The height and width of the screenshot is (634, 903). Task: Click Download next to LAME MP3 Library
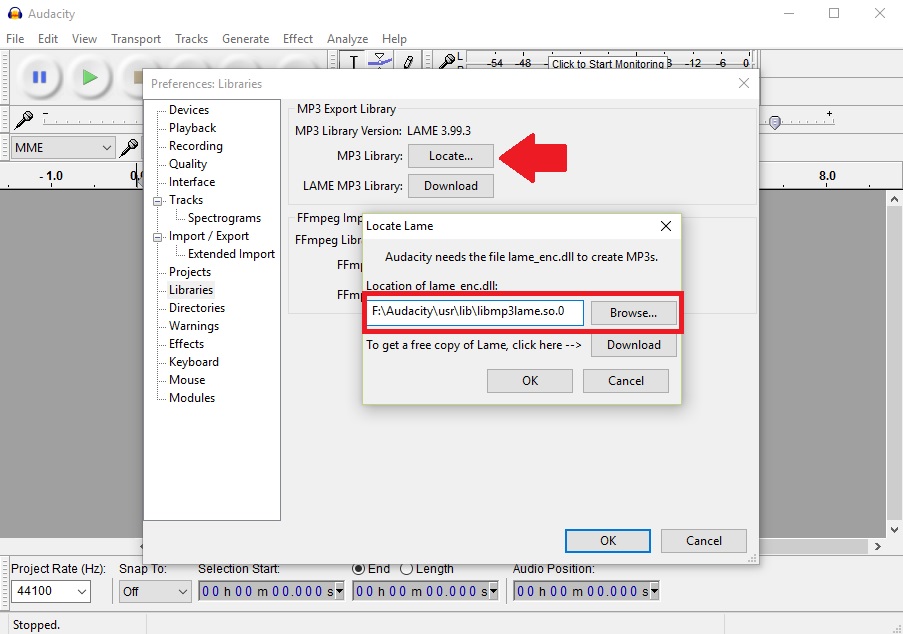click(x=451, y=186)
